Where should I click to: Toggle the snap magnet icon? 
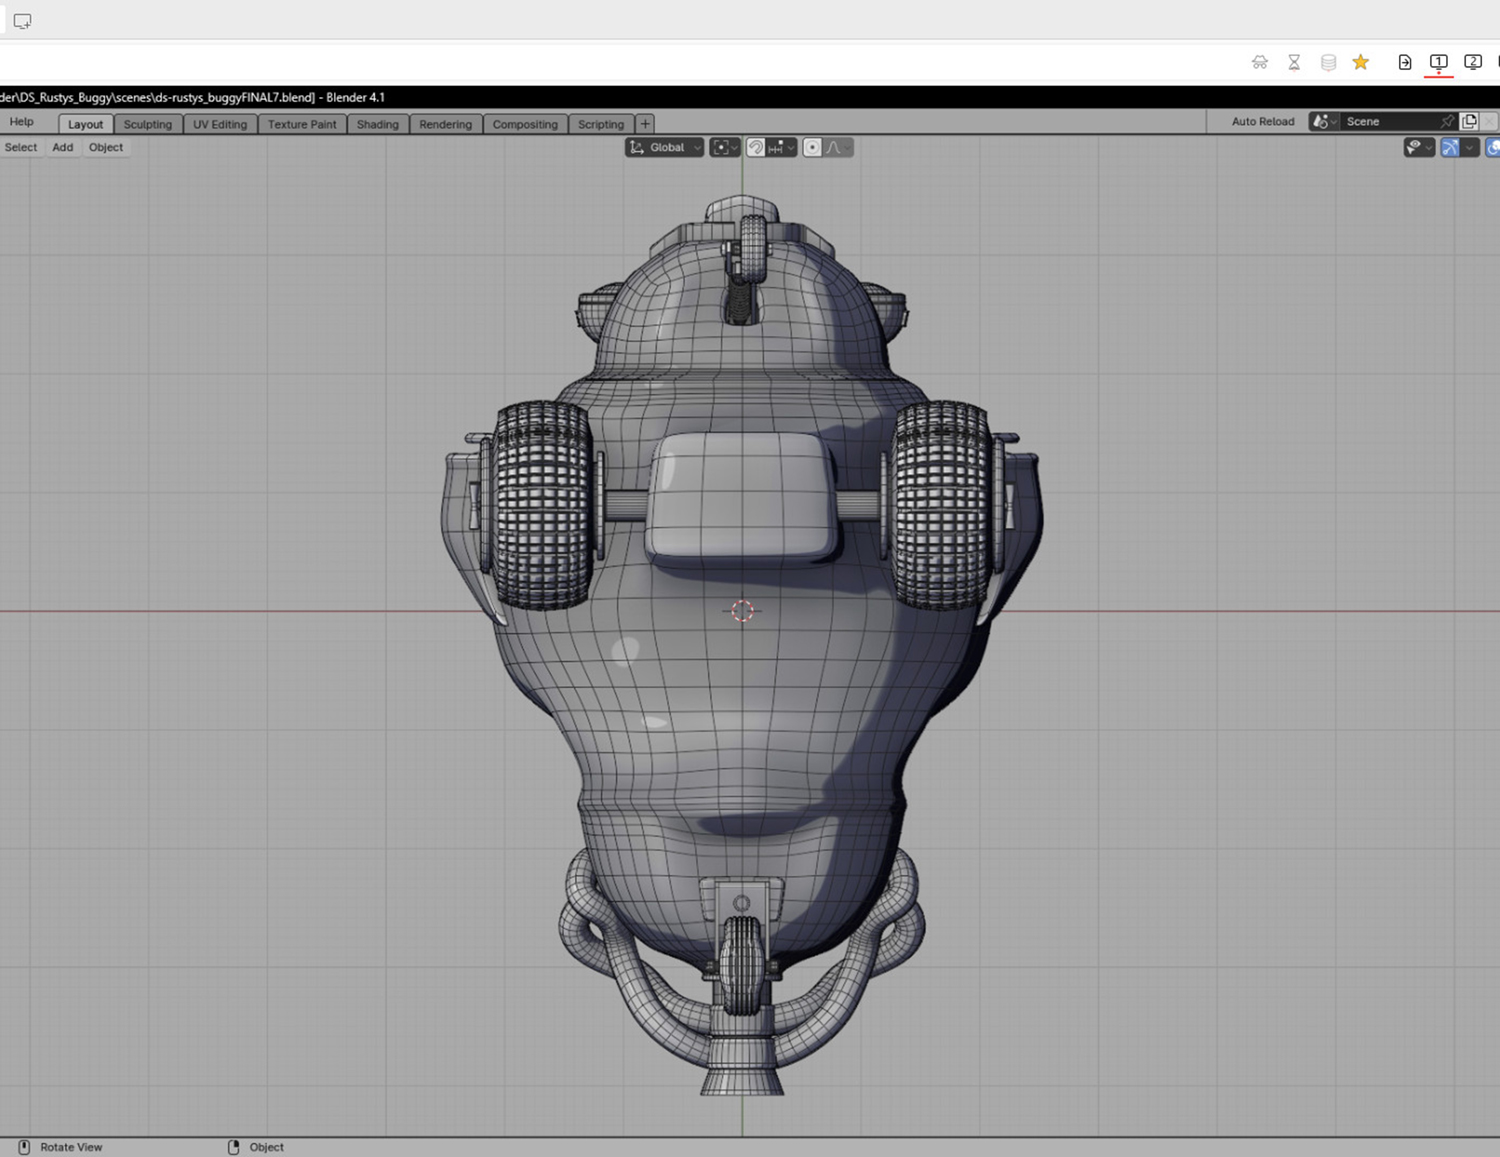756,148
